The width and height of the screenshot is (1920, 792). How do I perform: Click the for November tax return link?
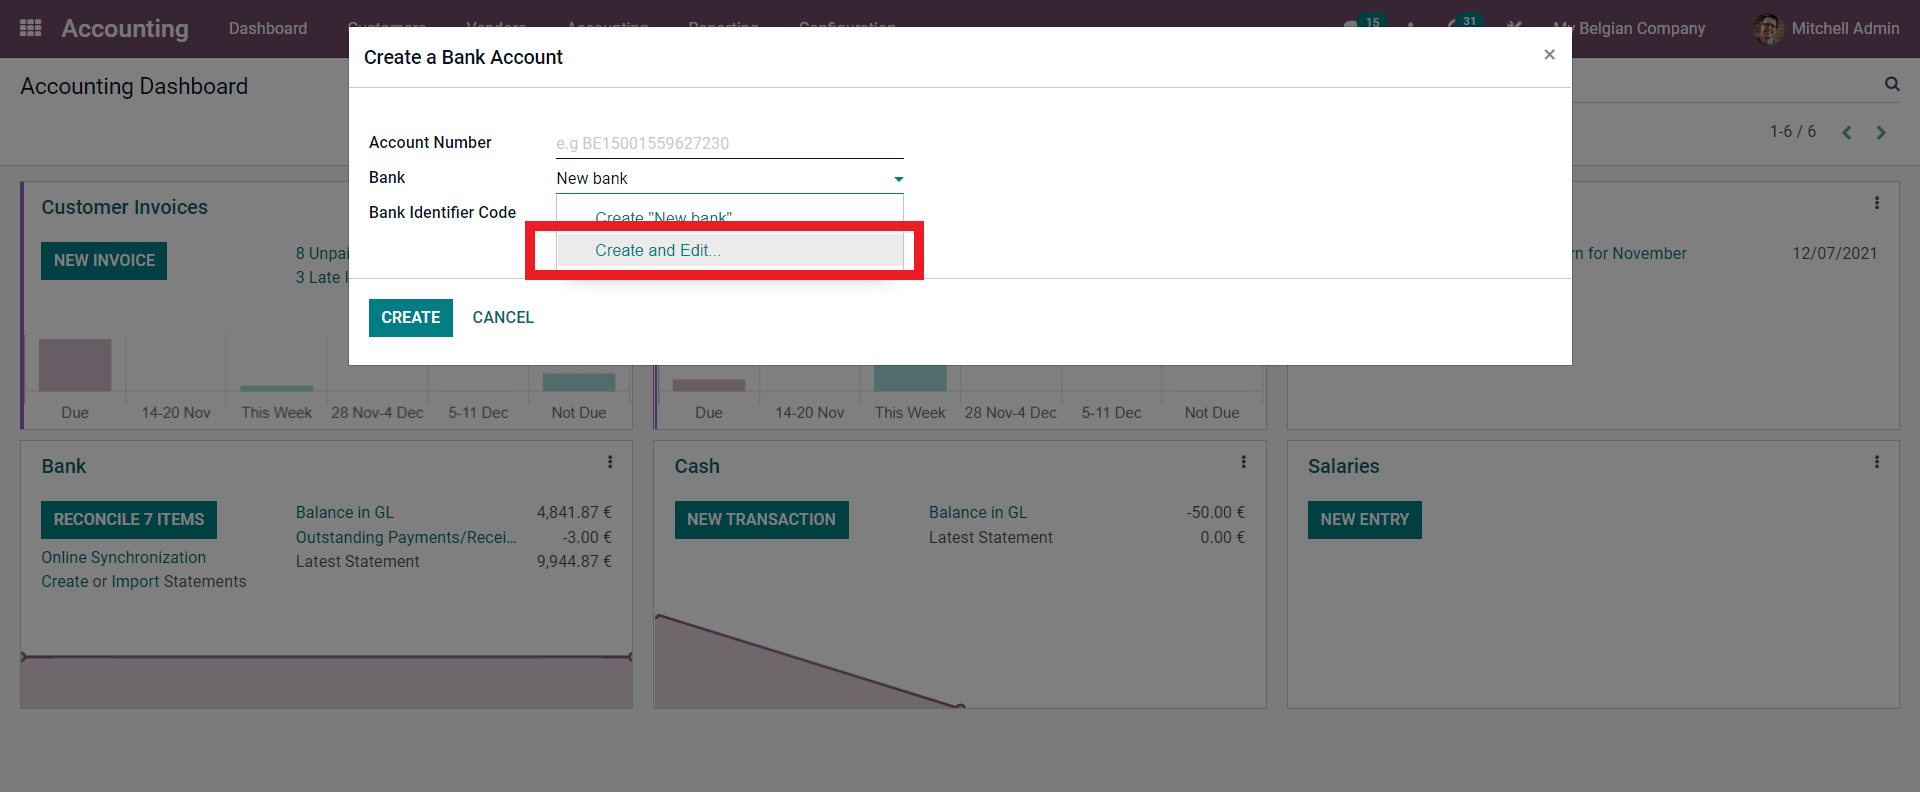click(1630, 253)
